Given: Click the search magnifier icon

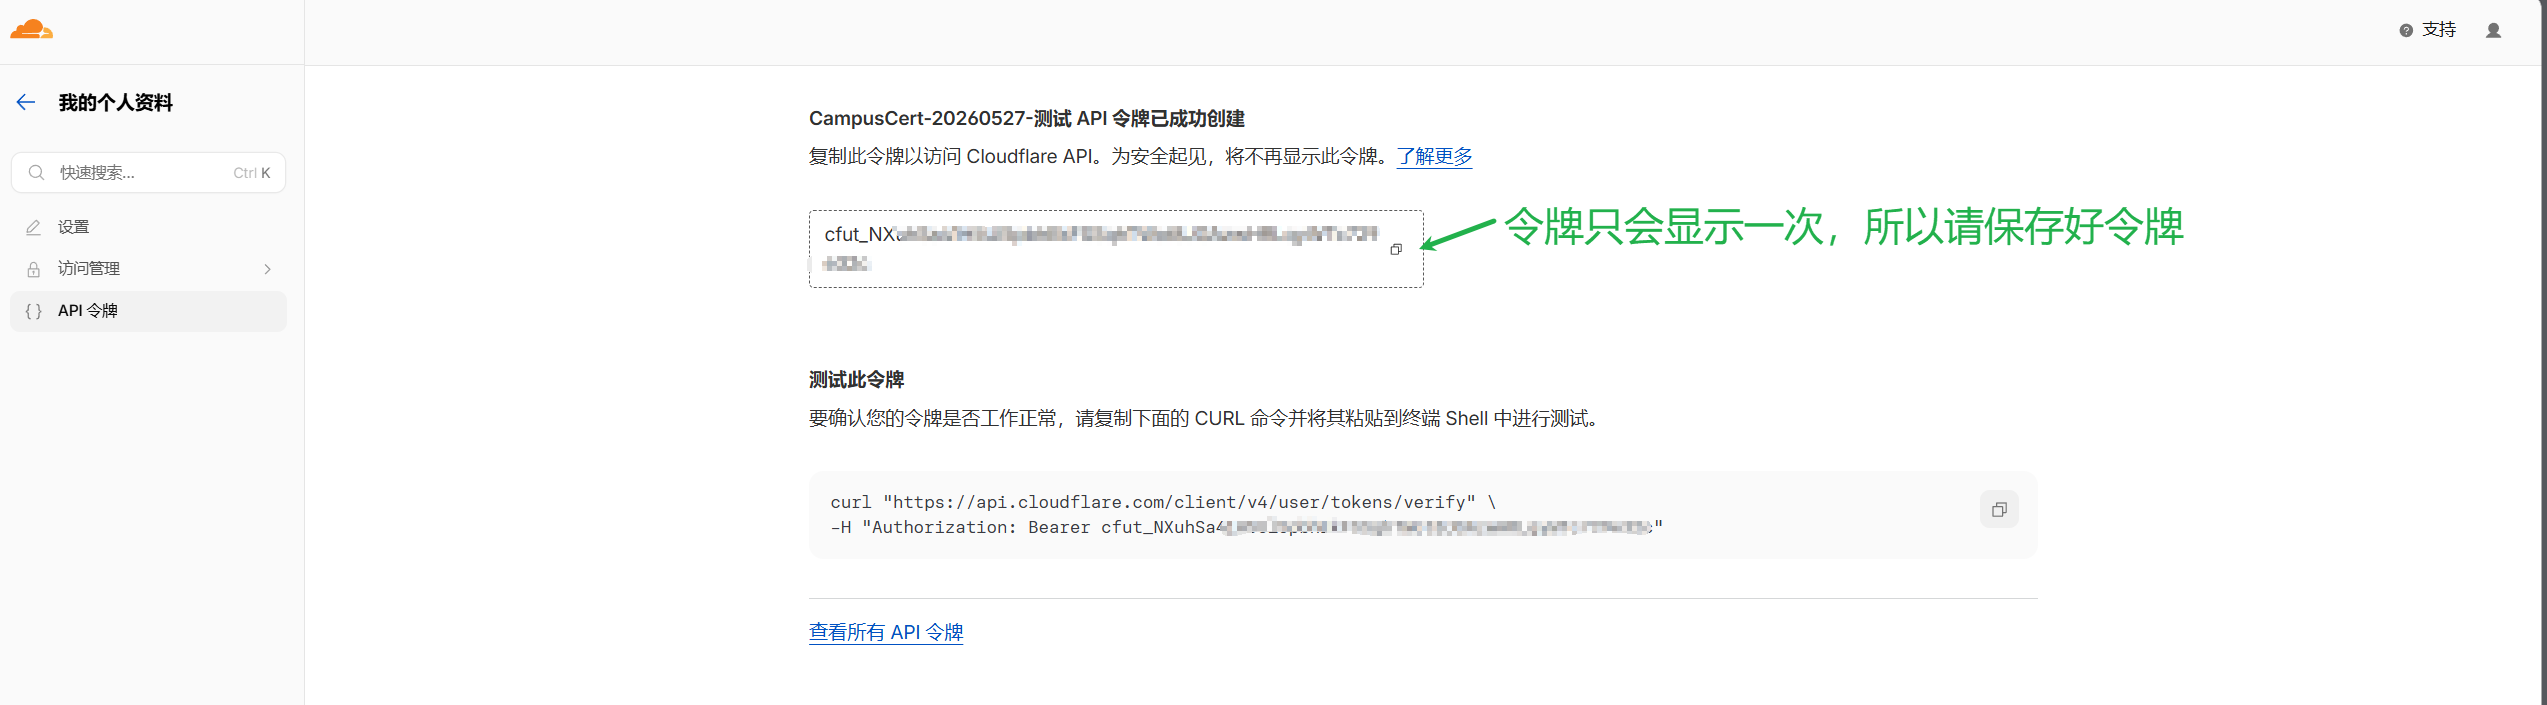Looking at the screenshot, I should point(37,172).
